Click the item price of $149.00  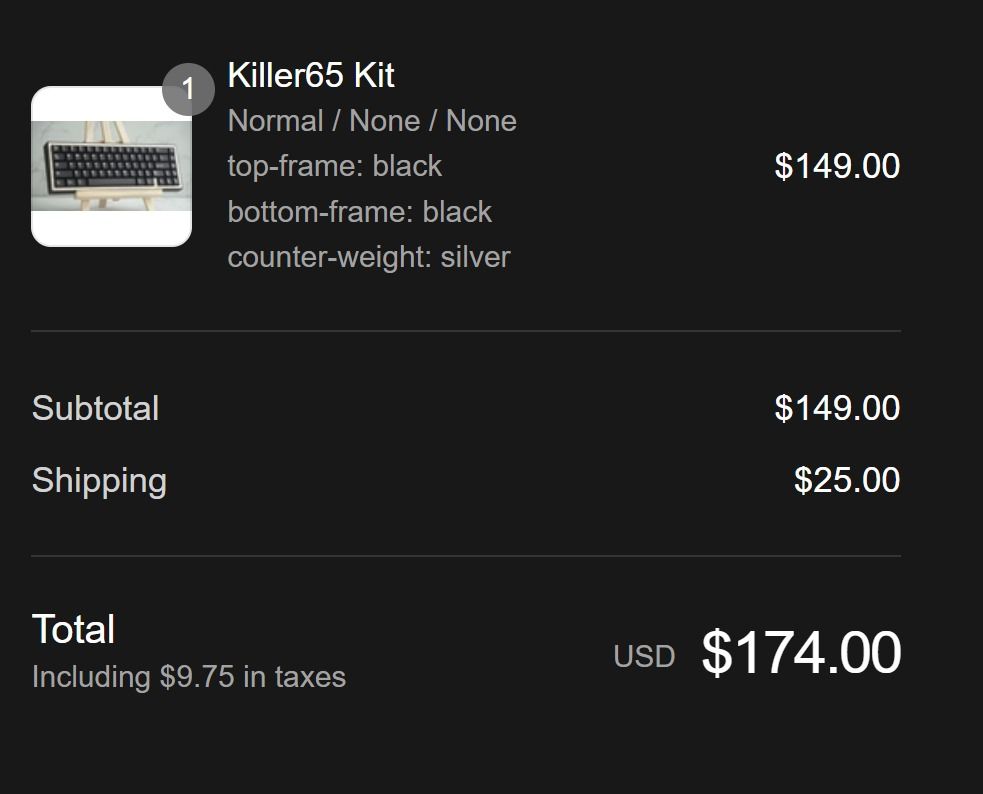[838, 166]
